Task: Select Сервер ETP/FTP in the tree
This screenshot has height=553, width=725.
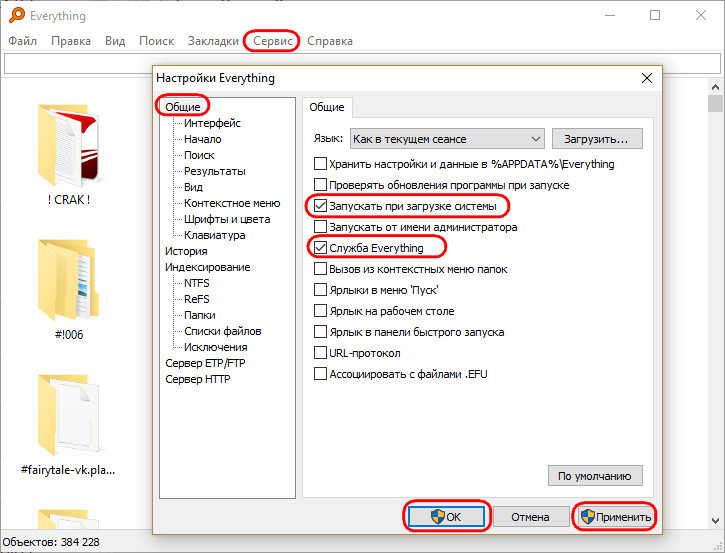Action: (205, 363)
